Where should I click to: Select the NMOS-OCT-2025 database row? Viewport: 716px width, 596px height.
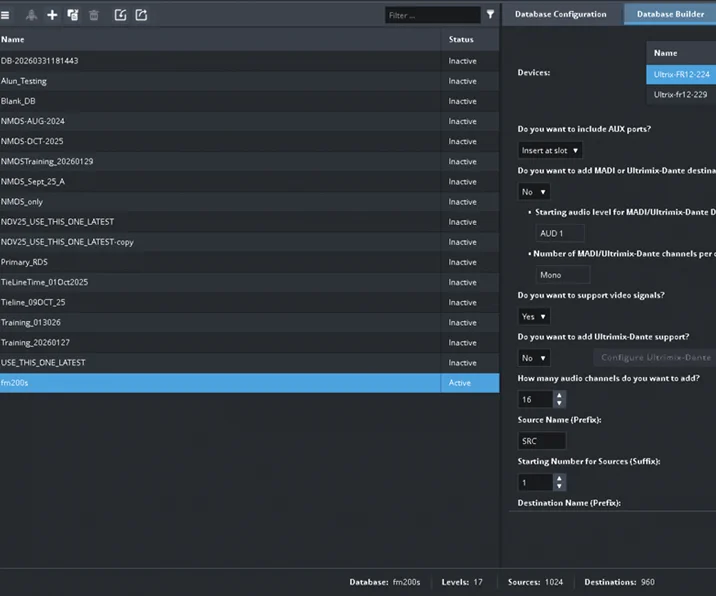point(249,141)
